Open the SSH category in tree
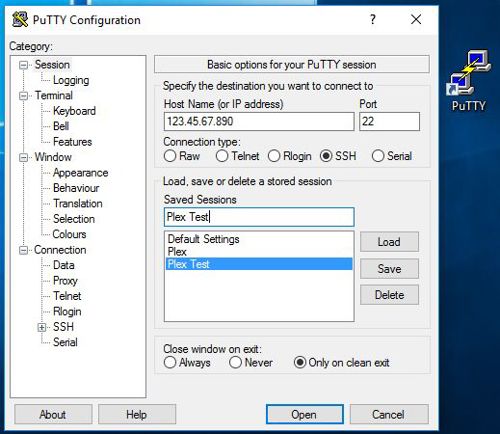Screen dimensions: 500x434 pos(63,327)
